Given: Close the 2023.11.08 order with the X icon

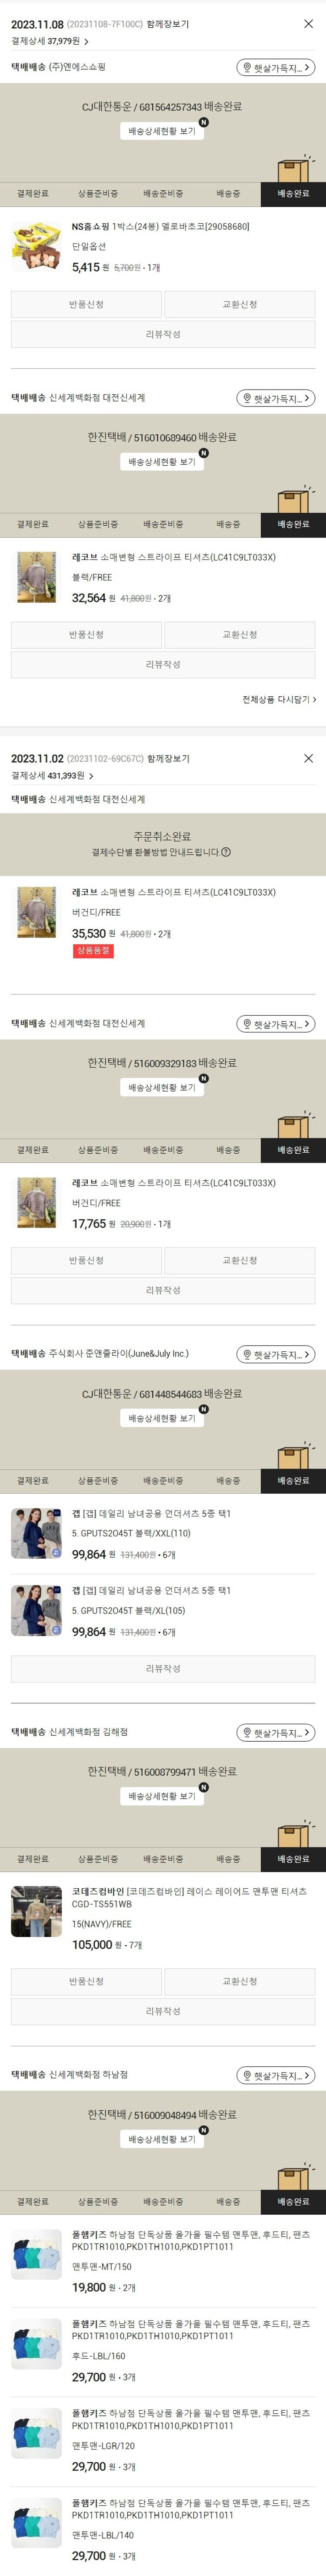Looking at the screenshot, I should pos(308,24).
